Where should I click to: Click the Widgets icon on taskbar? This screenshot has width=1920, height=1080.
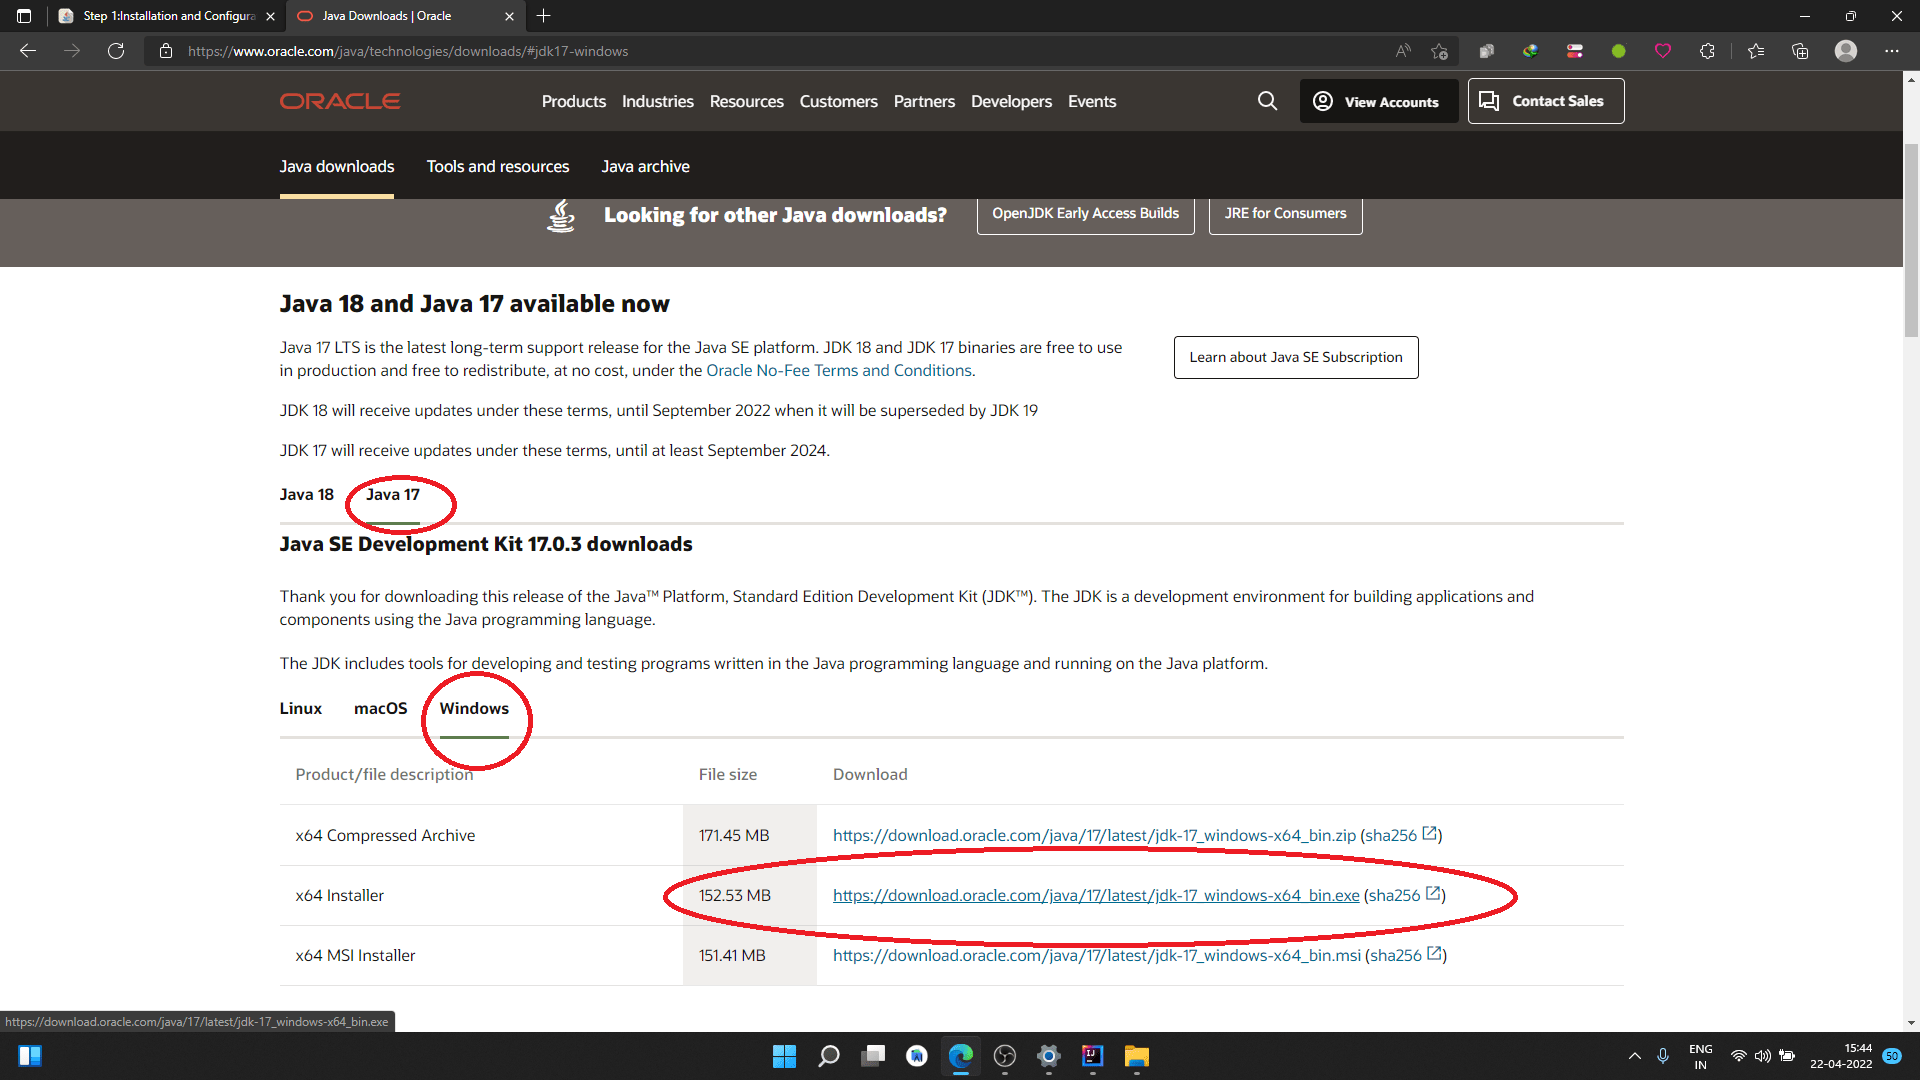[30, 1056]
